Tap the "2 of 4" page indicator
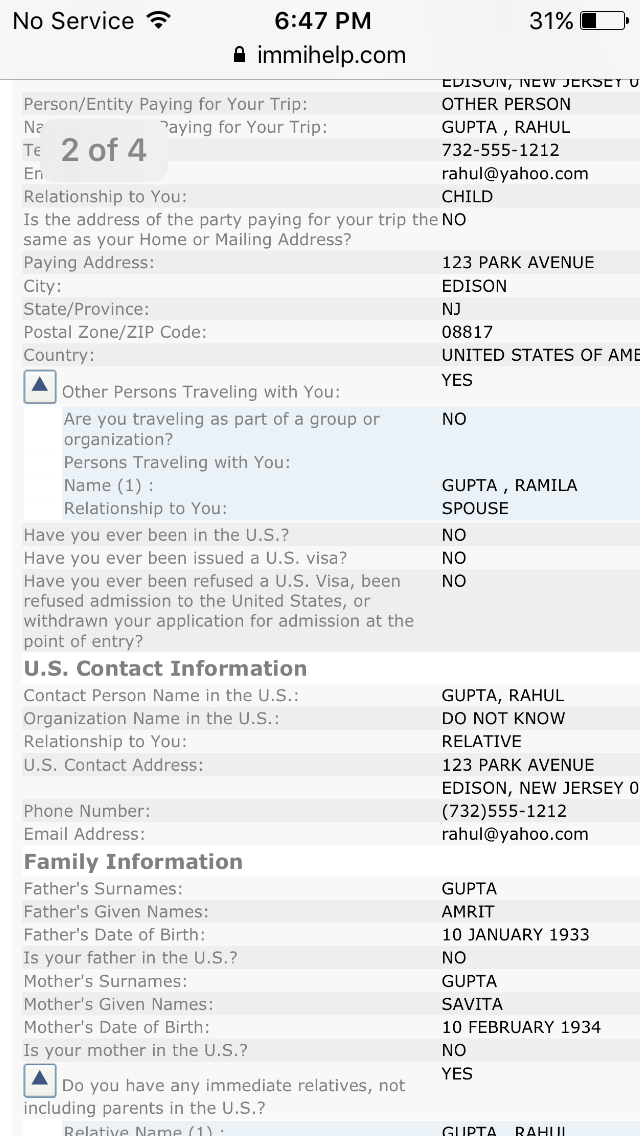 point(104,150)
